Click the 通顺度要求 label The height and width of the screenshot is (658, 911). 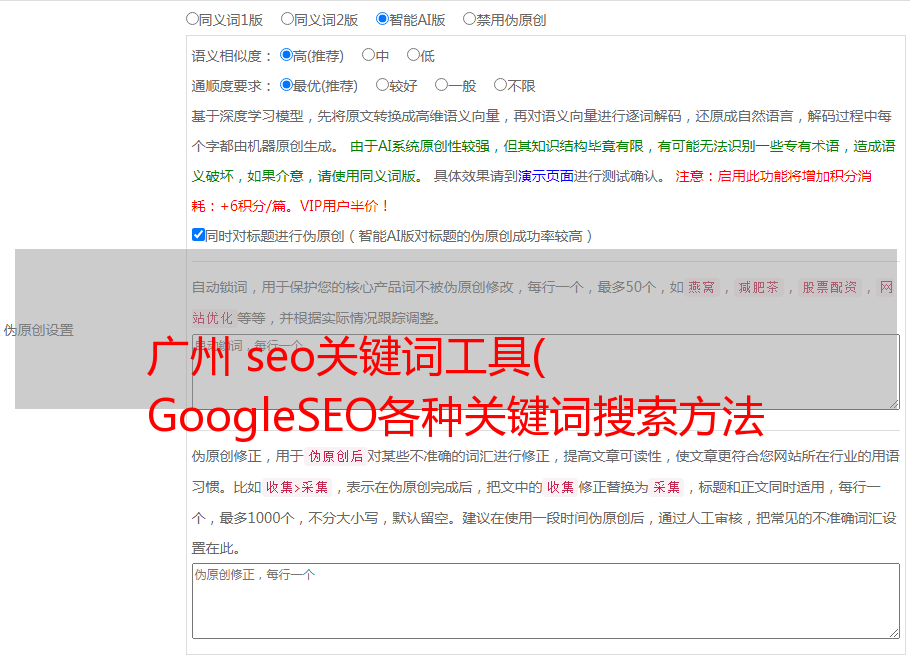[x=232, y=87]
